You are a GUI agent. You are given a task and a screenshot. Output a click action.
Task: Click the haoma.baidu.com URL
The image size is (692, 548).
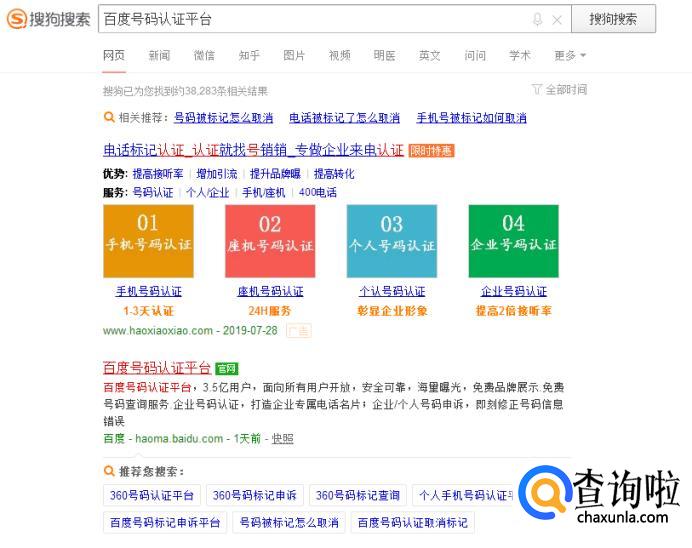point(179,439)
